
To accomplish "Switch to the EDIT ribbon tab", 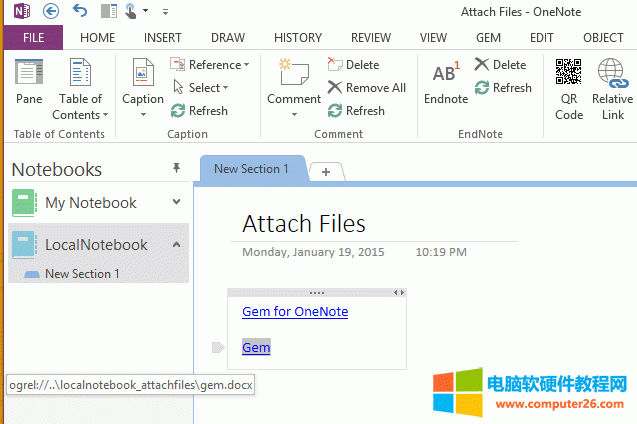I will point(542,38).
